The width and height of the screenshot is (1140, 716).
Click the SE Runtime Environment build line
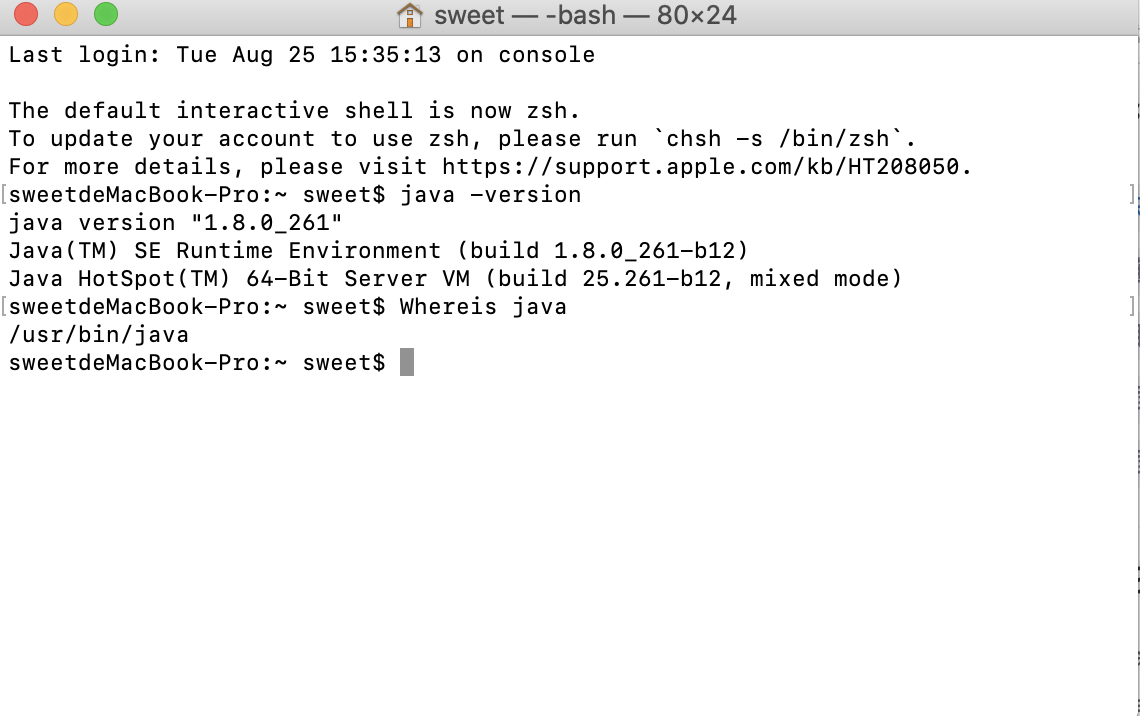(378, 251)
